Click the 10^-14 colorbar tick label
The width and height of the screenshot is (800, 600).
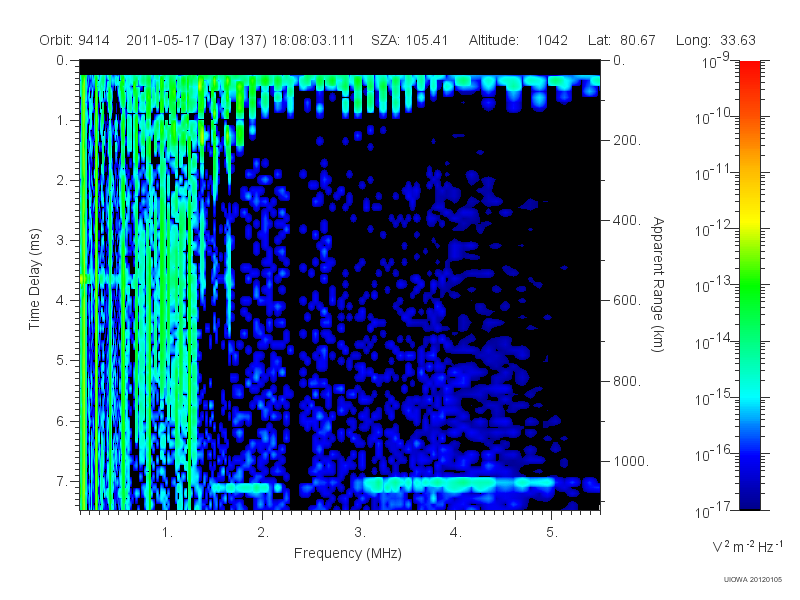coord(715,341)
